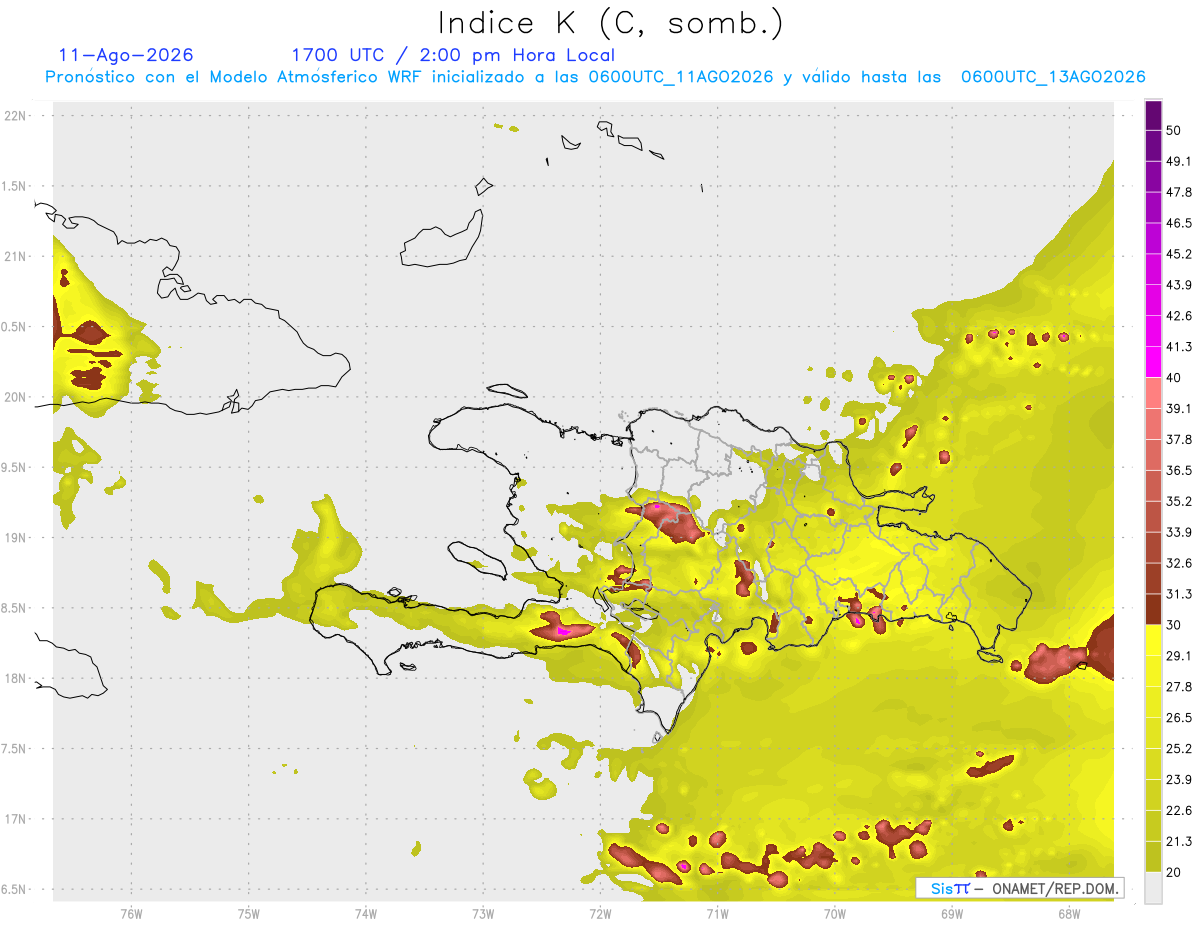Pick the light gray swatch below 20
1200x927 pixels.
pyautogui.click(x=1154, y=888)
